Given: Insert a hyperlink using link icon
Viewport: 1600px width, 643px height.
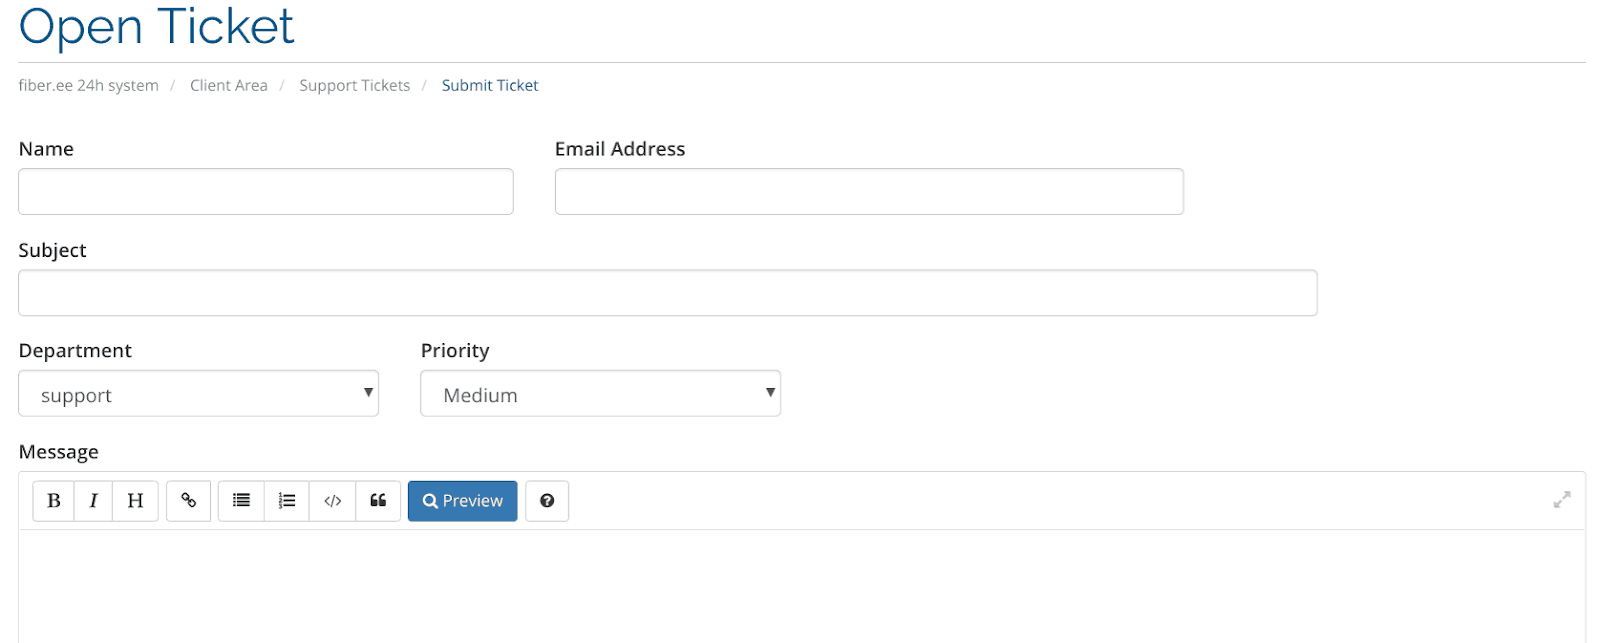Looking at the screenshot, I should point(188,501).
